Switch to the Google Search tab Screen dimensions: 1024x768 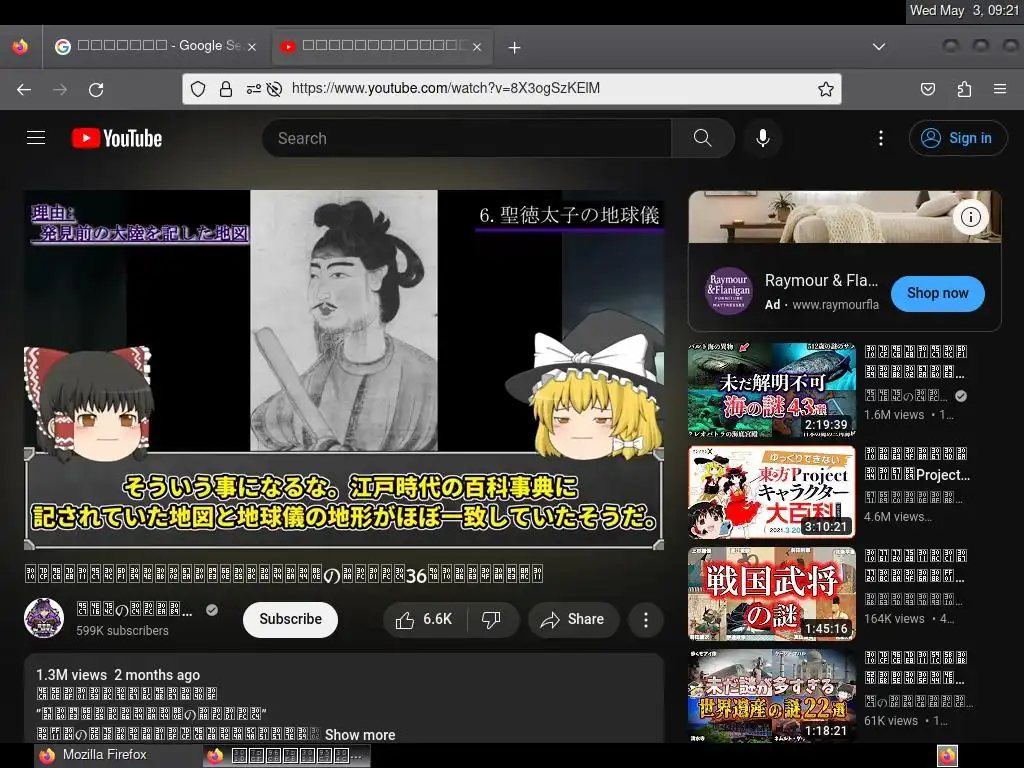(155, 46)
